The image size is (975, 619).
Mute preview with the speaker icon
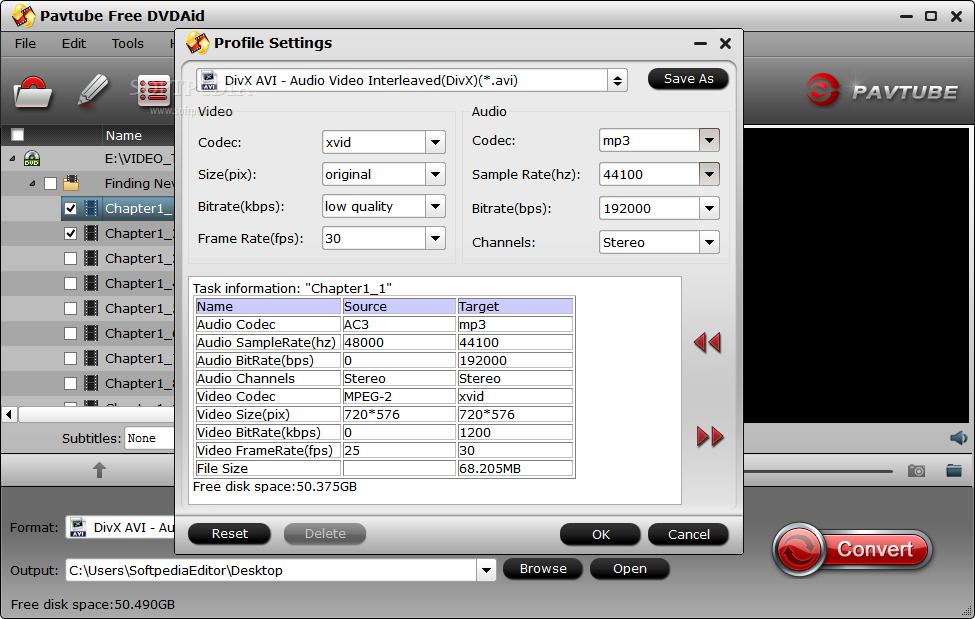tap(958, 438)
